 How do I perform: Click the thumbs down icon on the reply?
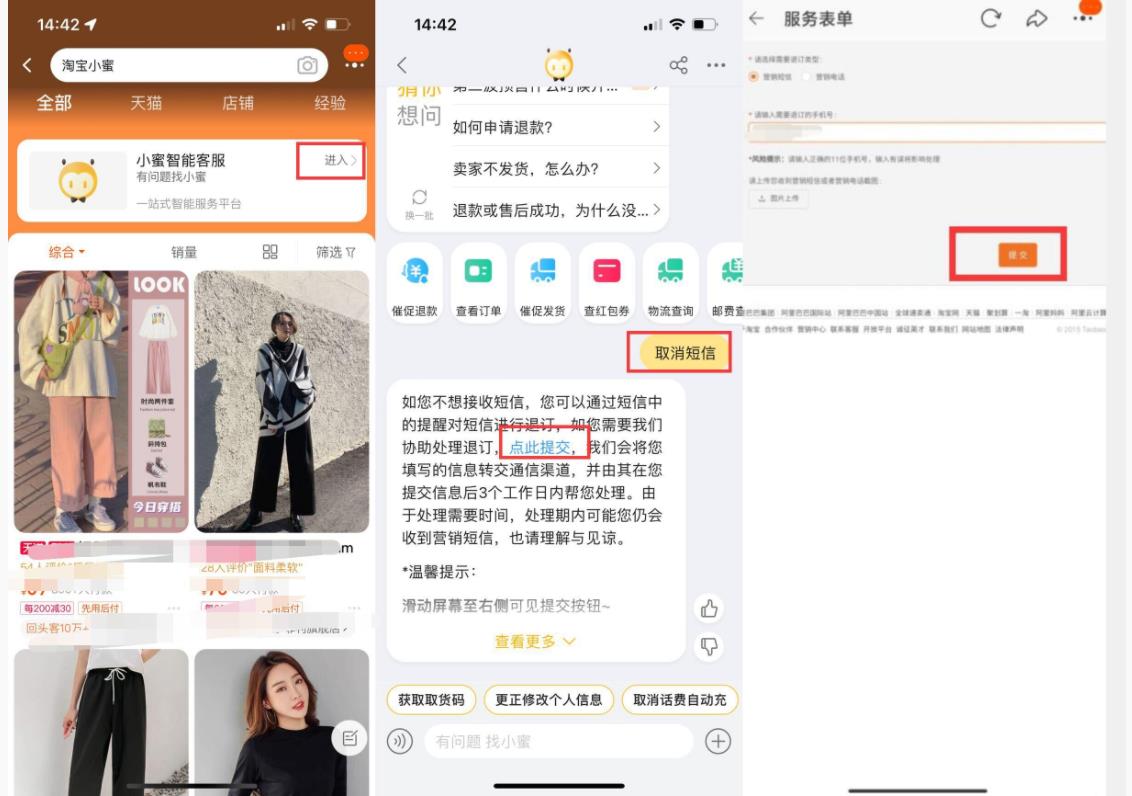coord(709,648)
